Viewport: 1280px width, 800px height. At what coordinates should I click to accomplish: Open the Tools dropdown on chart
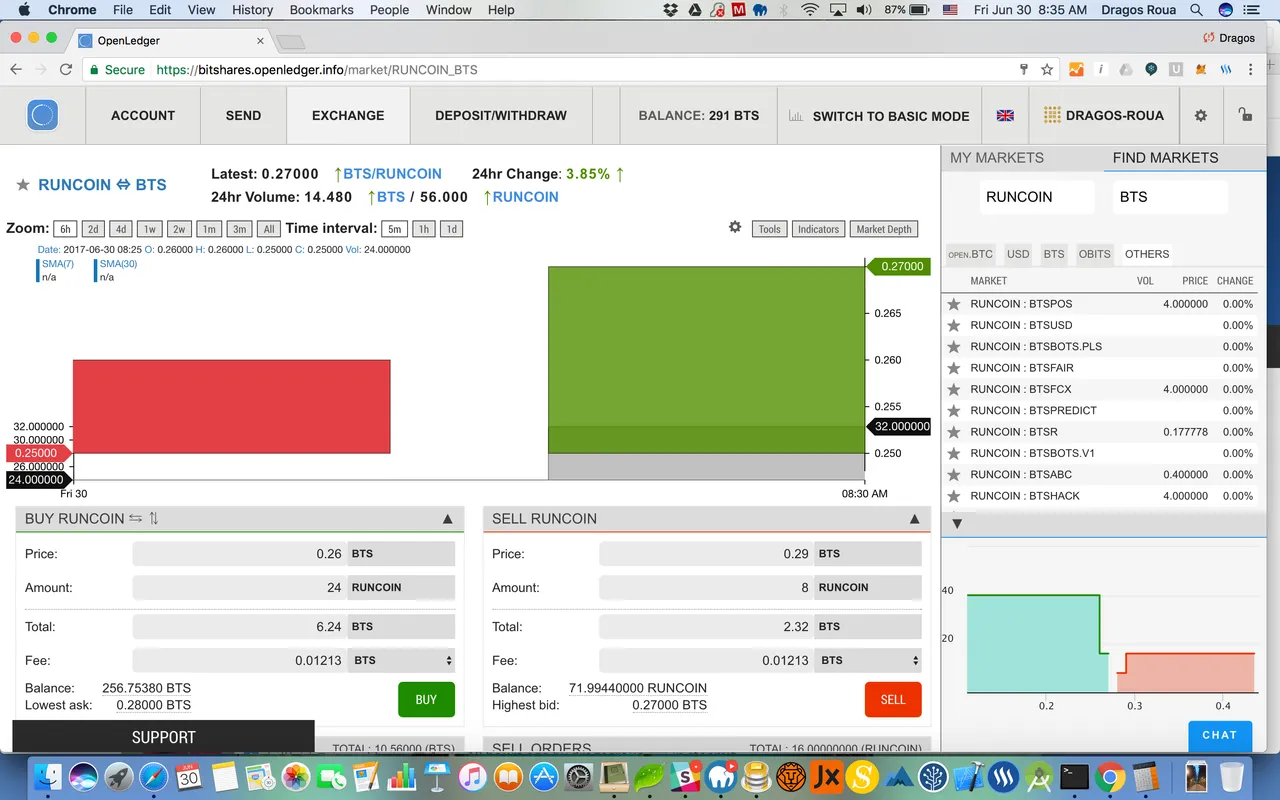(x=769, y=229)
